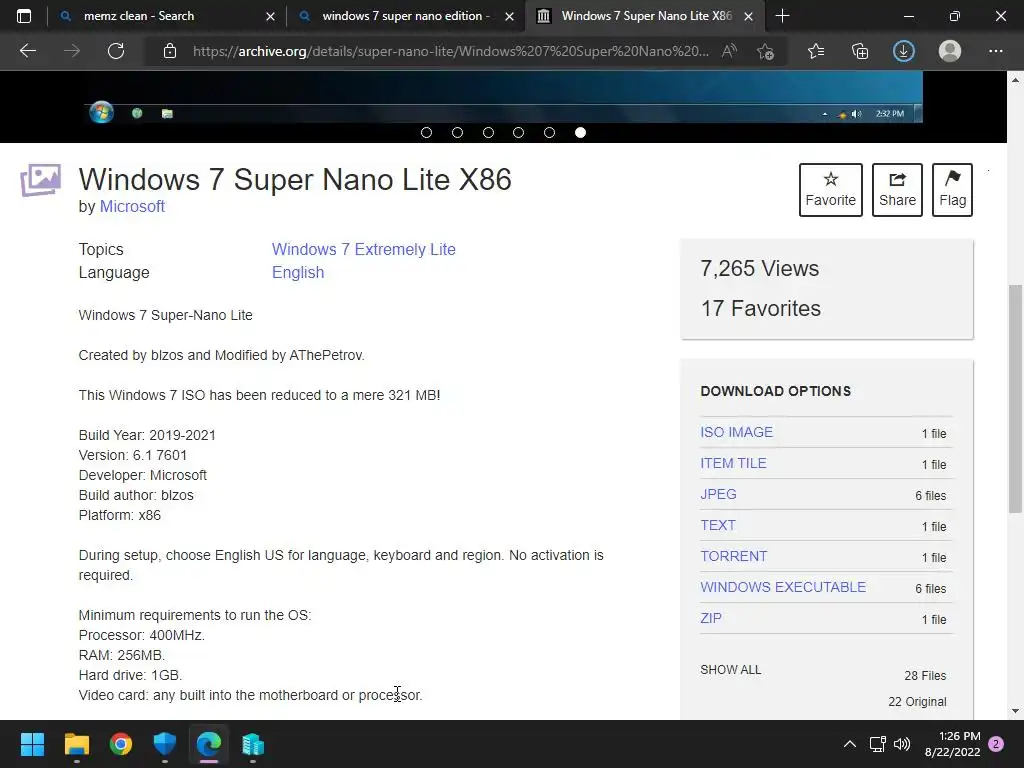The image size is (1024, 768).
Task: Open the English language link
Action: [298, 272]
